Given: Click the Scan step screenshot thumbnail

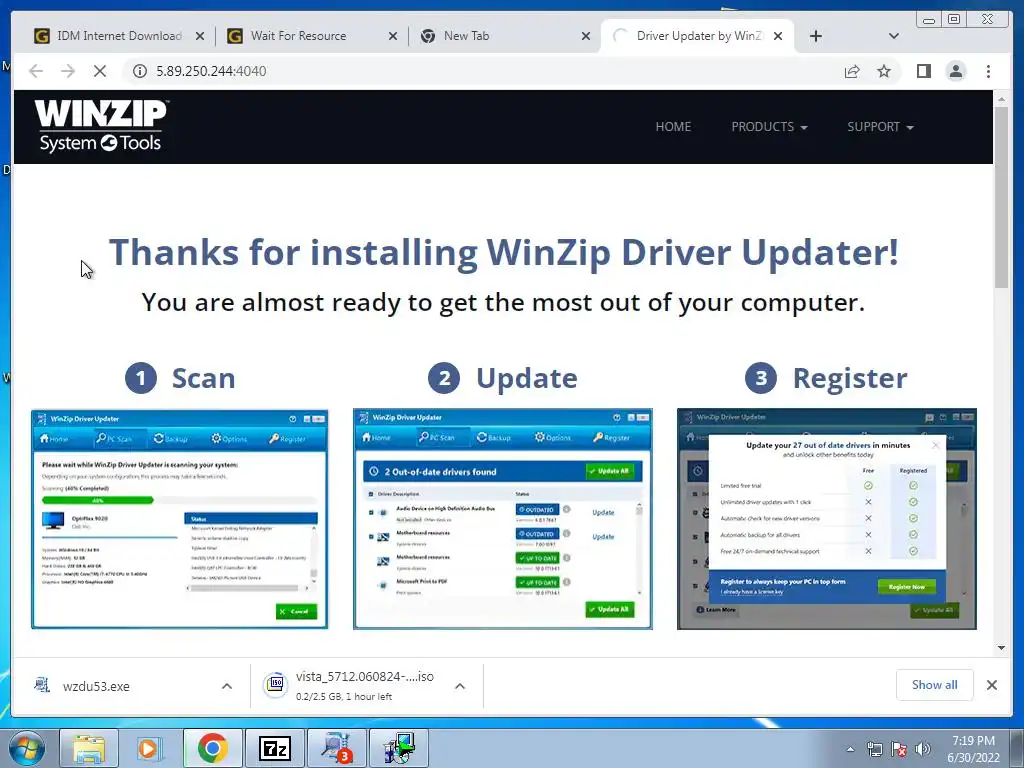Looking at the screenshot, I should click(180, 519).
